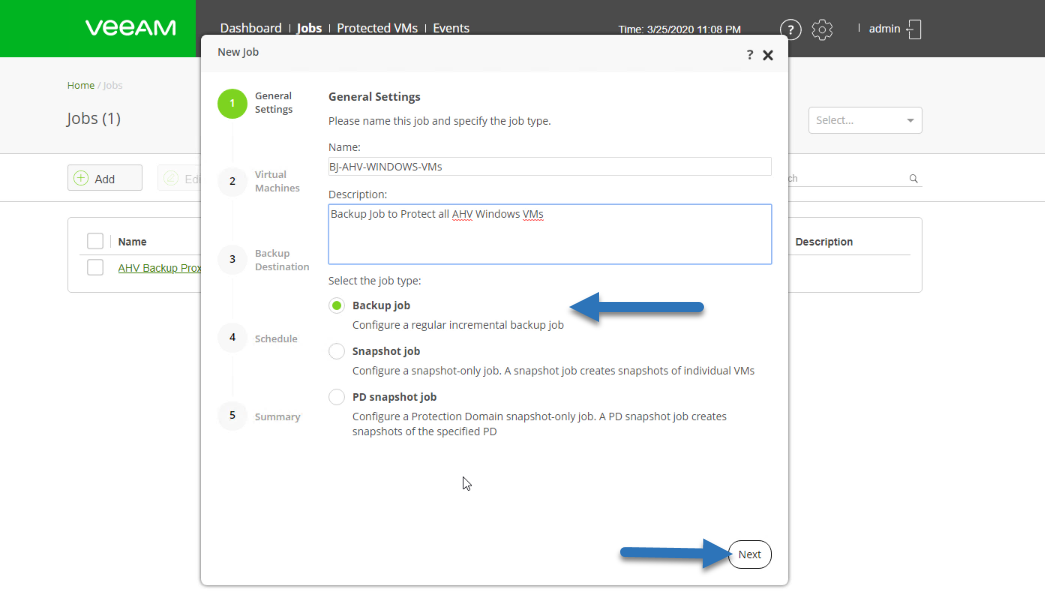Screen dimensions: 1045x614
Task: Click the dialog help question mark
Action: pos(750,55)
